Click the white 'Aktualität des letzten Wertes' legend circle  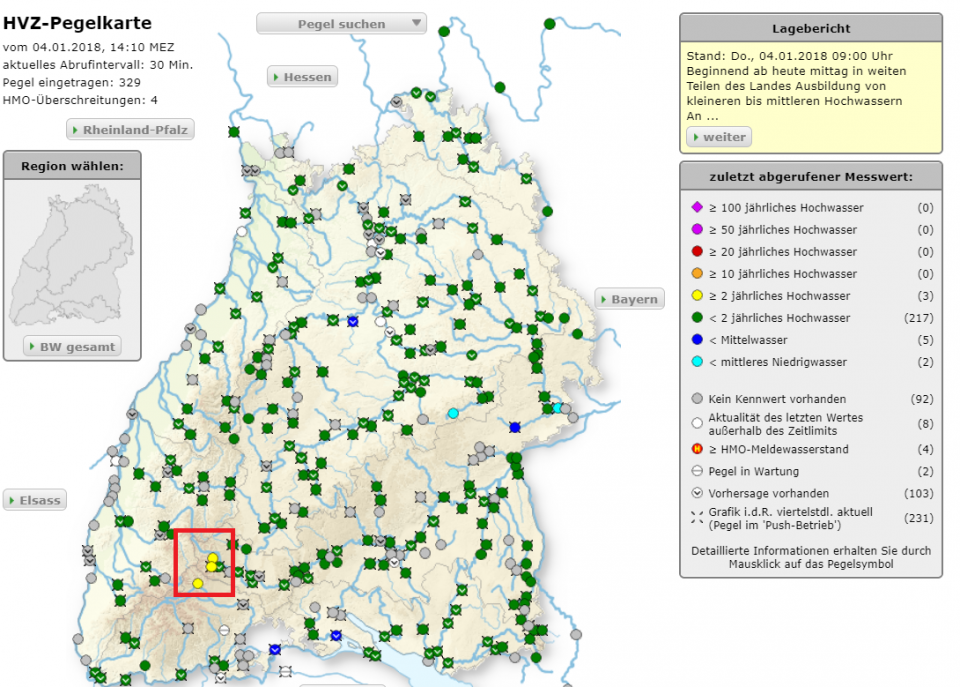pos(697,423)
